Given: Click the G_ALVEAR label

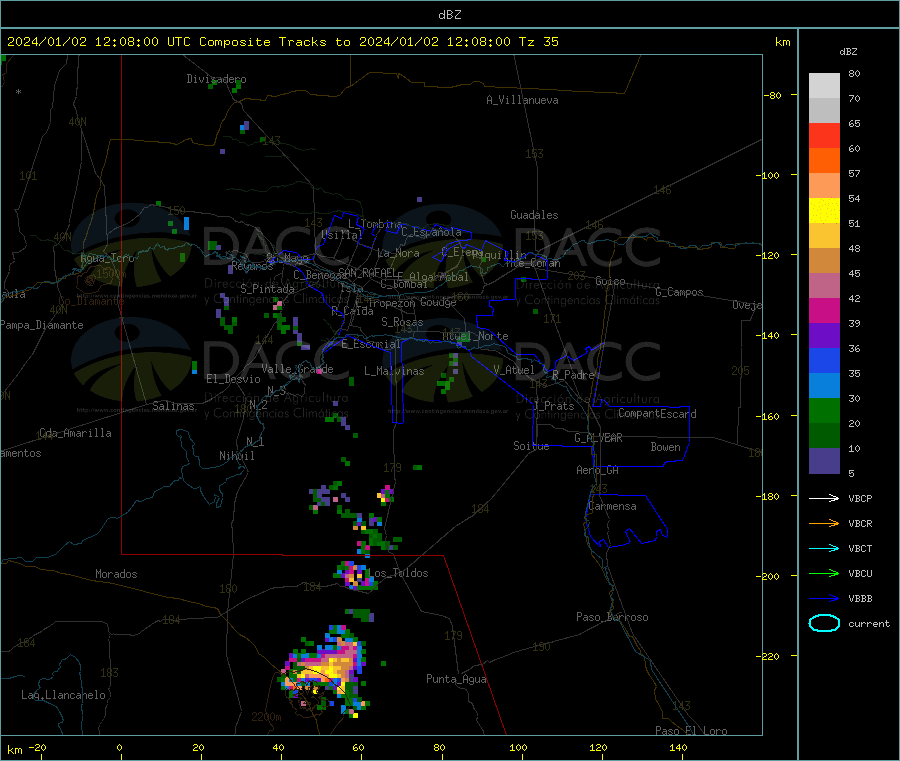Looking at the screenshot, I should 598,438.
